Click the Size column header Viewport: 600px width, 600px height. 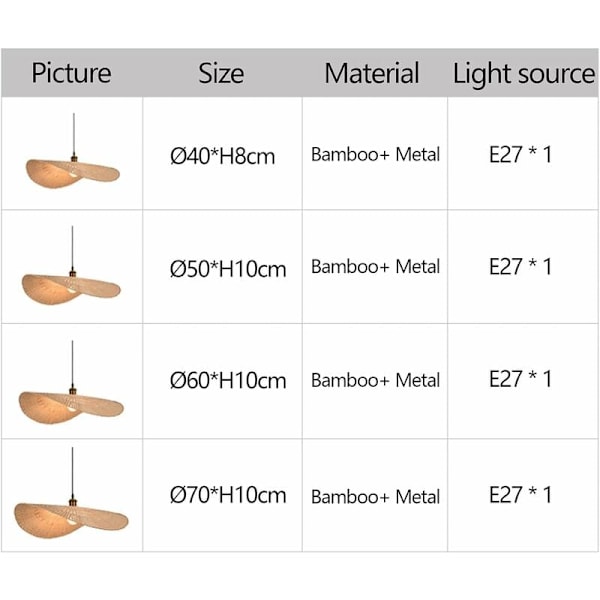(x=221, y=73)
